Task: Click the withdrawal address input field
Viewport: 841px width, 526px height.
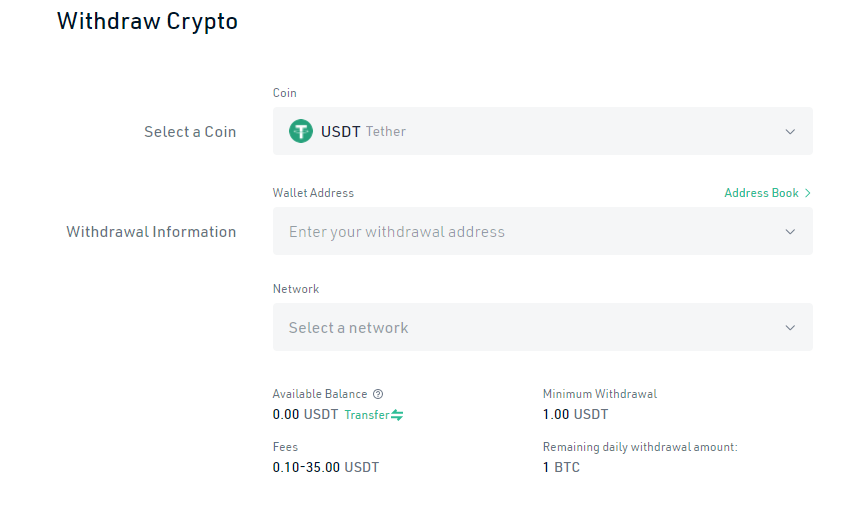Action: click(520, 232)
